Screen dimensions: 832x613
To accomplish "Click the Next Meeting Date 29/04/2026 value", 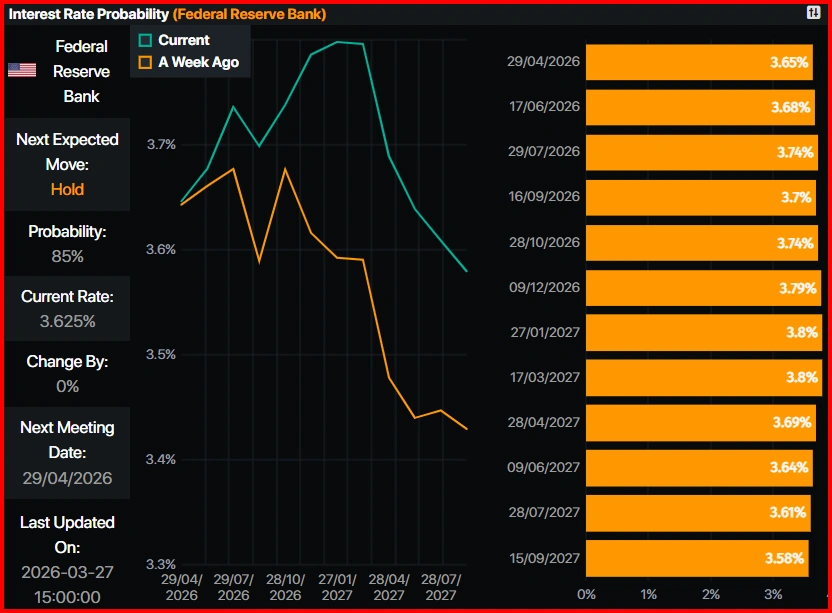I will coord(67,478).
